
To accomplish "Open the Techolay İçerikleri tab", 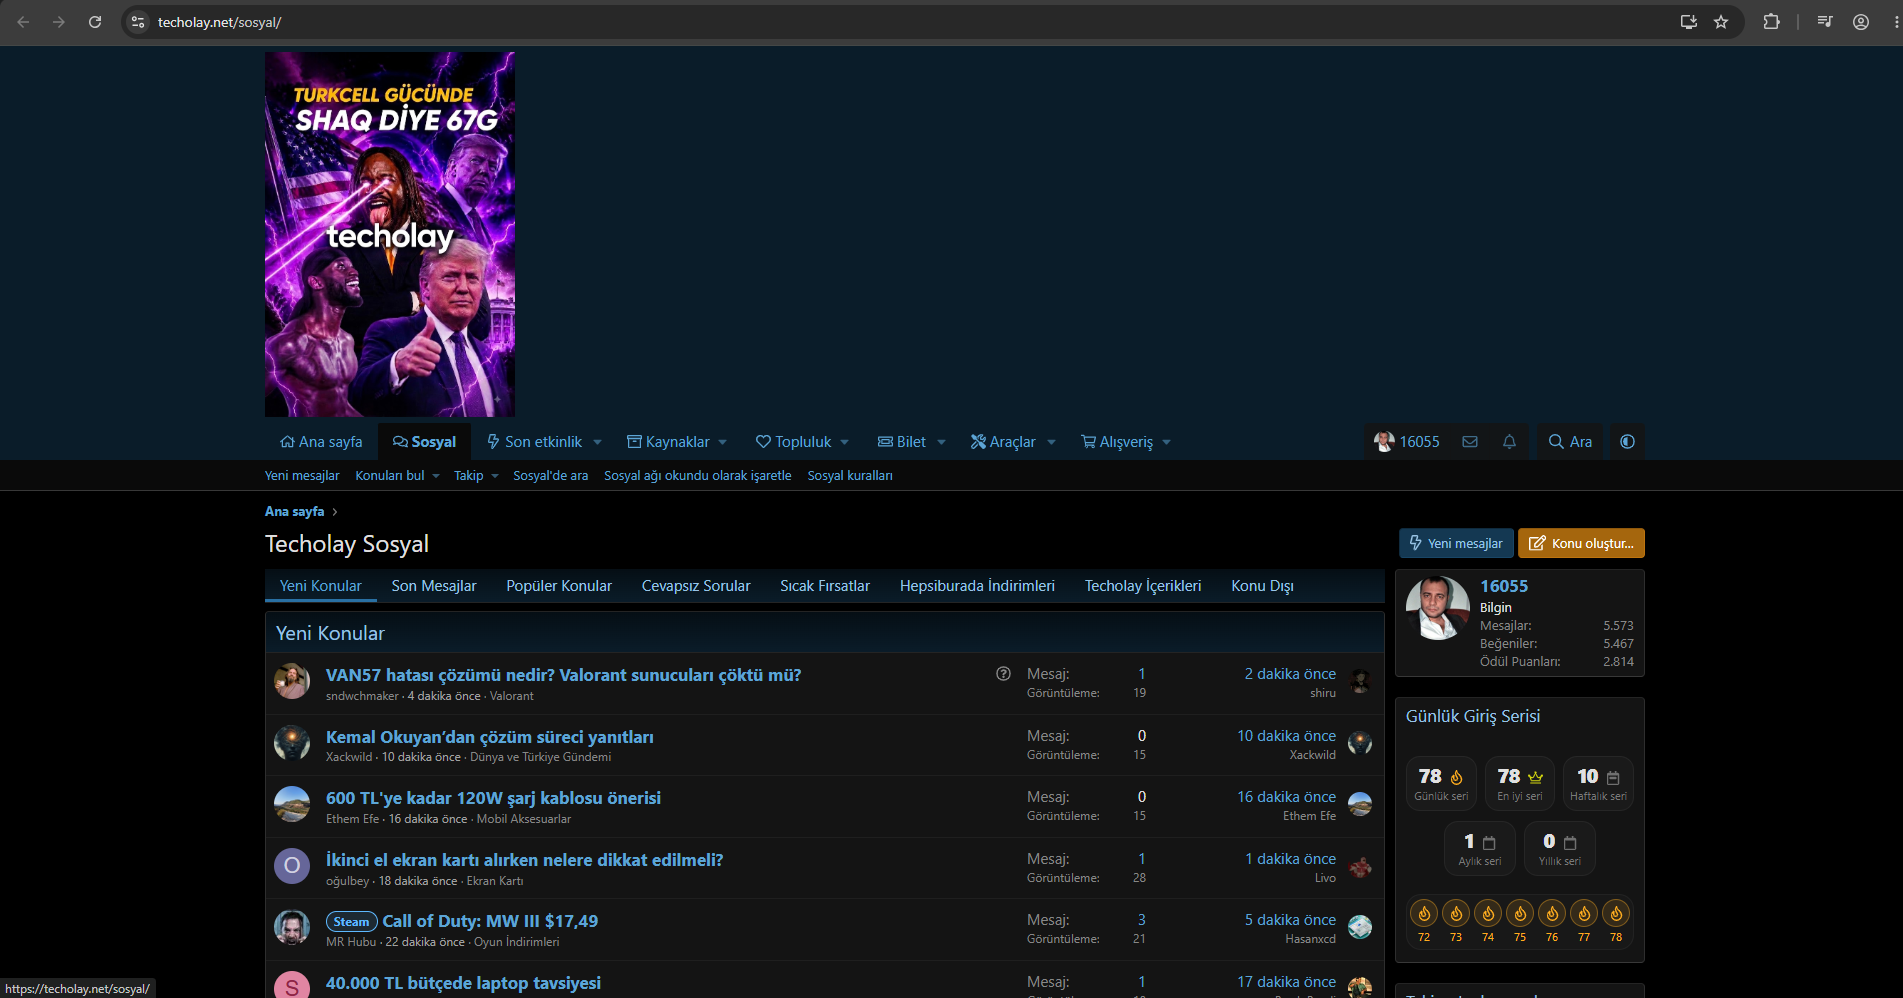I will (x=1143, y=586).
